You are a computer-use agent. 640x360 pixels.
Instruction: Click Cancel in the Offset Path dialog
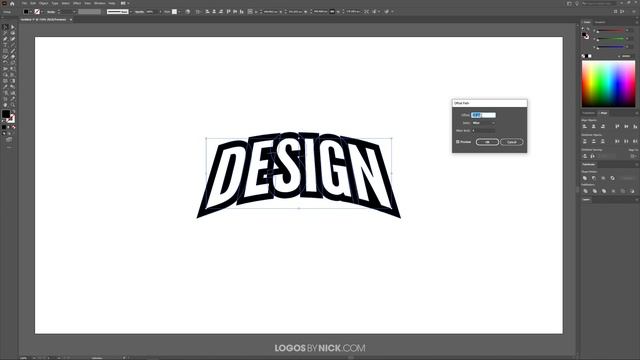pos(511,142)
